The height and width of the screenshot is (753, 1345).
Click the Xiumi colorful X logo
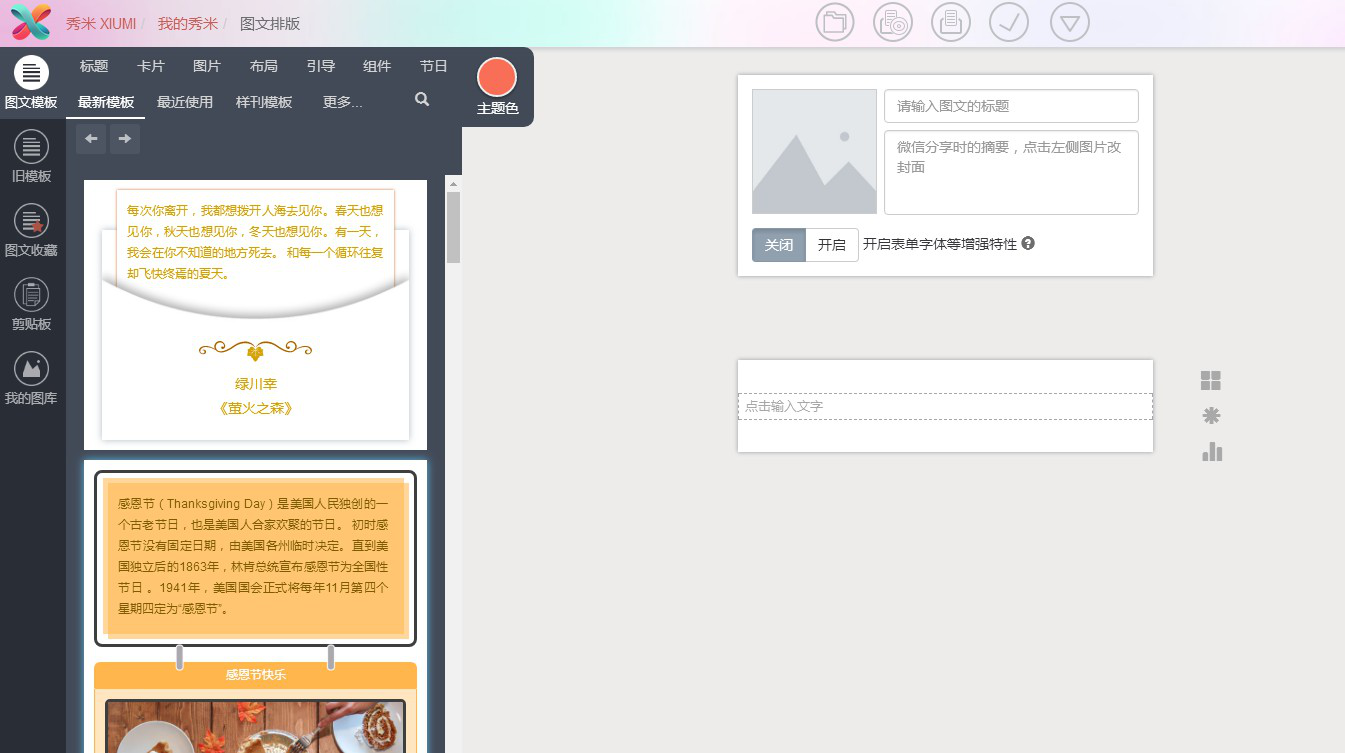click(31, 23)
